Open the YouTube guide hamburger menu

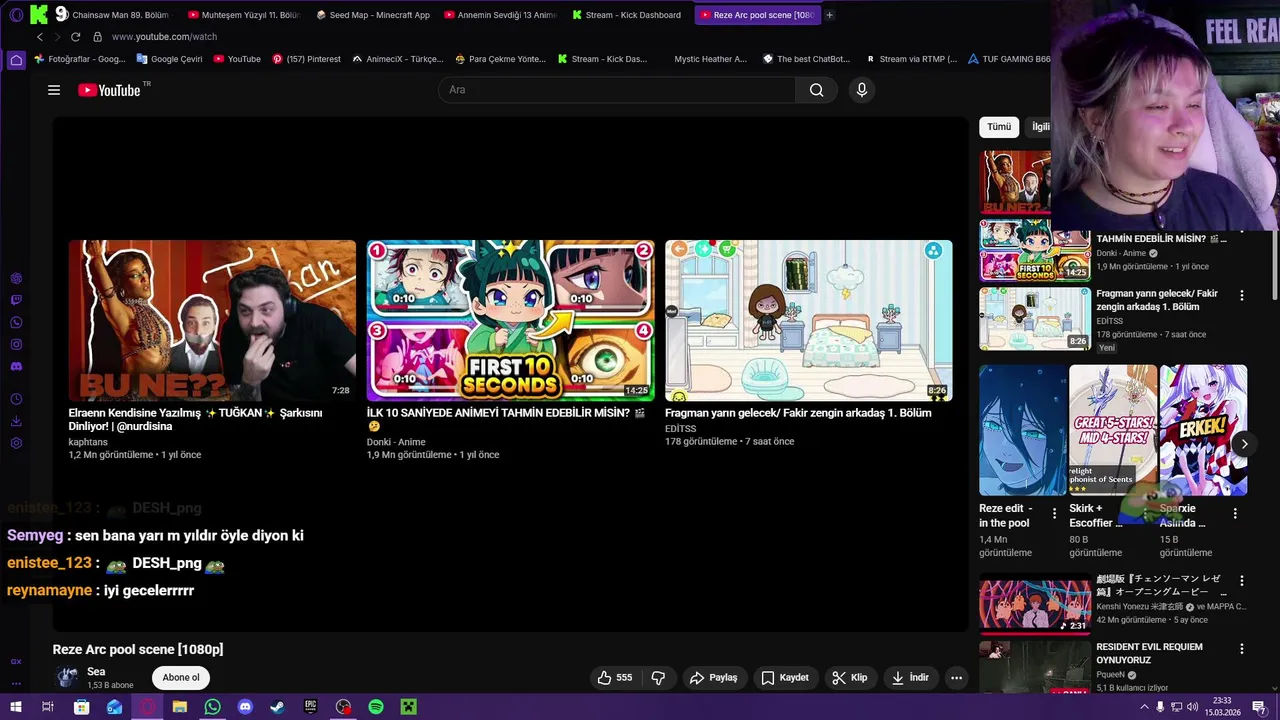click(54, 90)
